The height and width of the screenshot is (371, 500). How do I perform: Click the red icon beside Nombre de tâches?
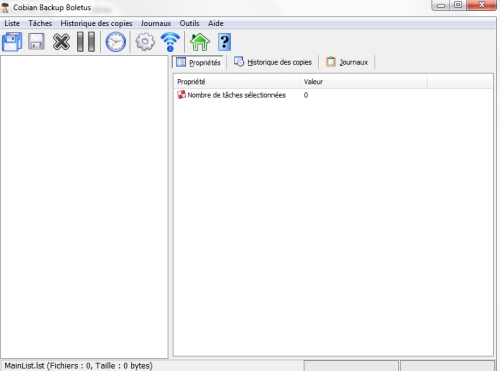(x=181, y=95)
